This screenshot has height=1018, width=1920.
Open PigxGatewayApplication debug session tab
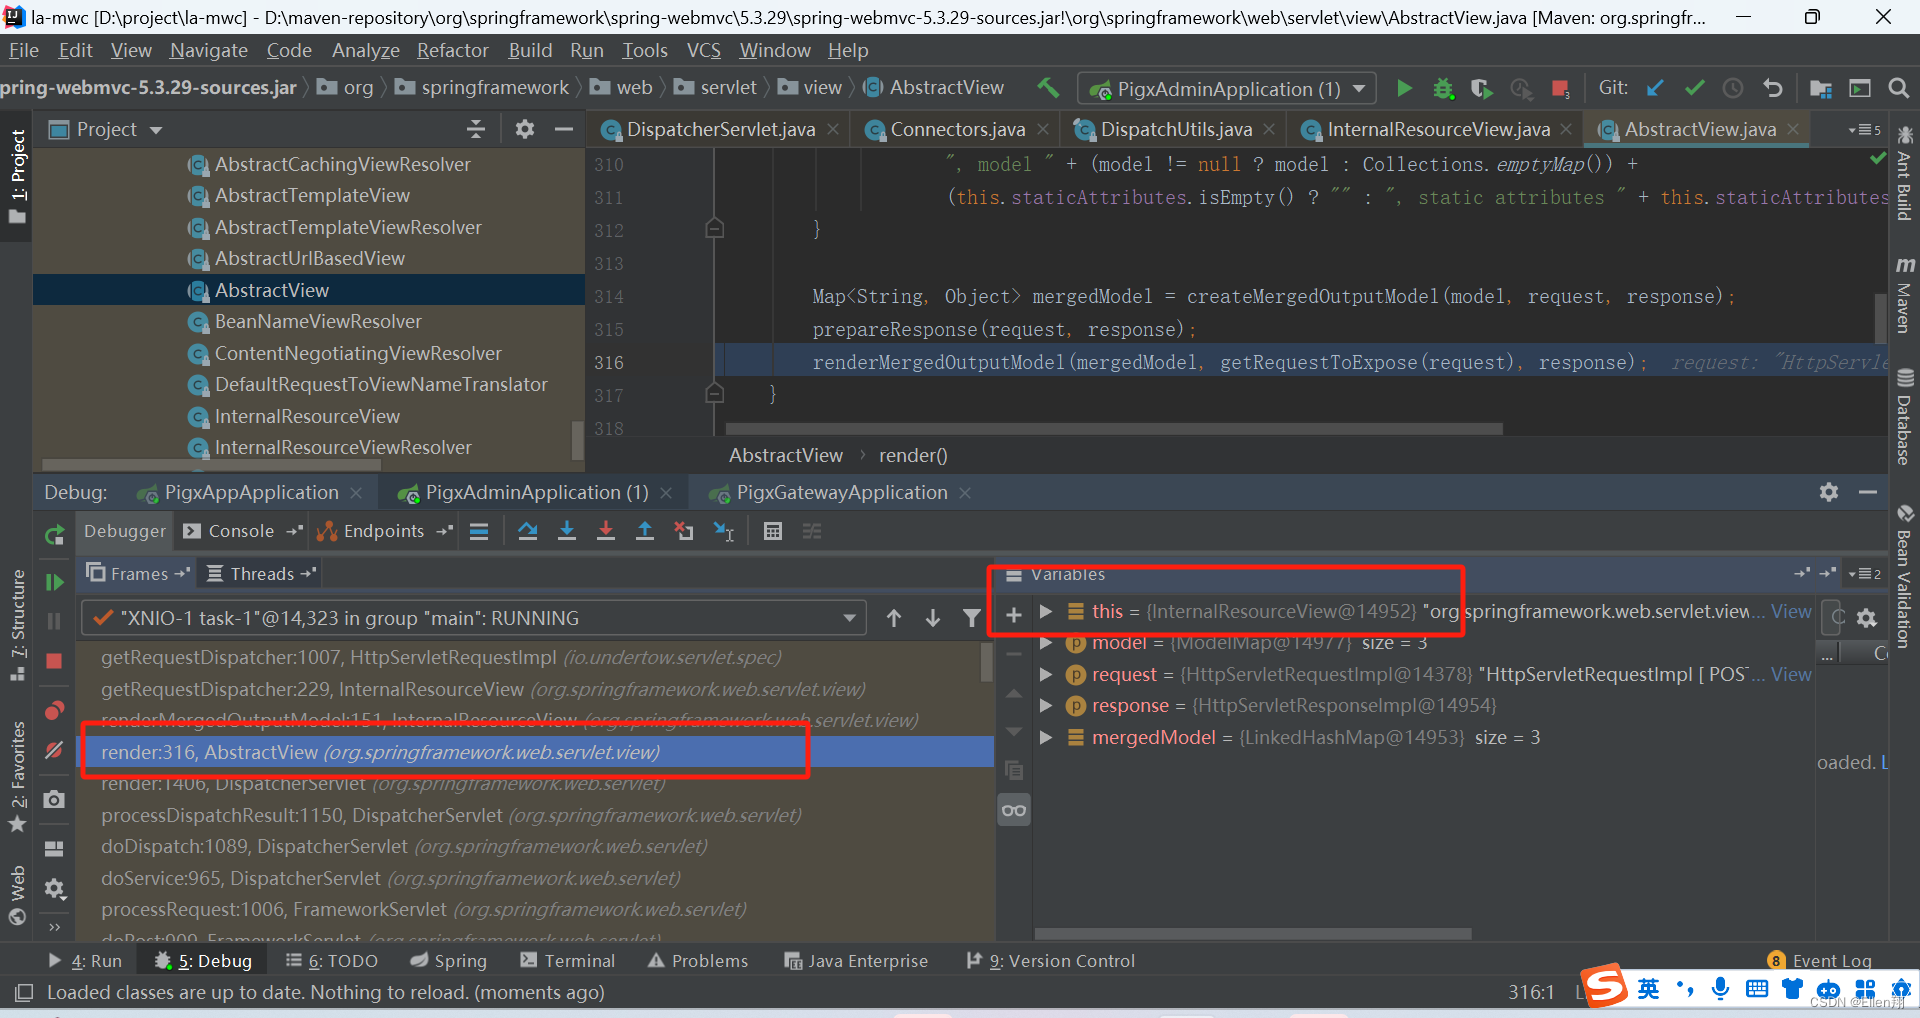point(841,493)
